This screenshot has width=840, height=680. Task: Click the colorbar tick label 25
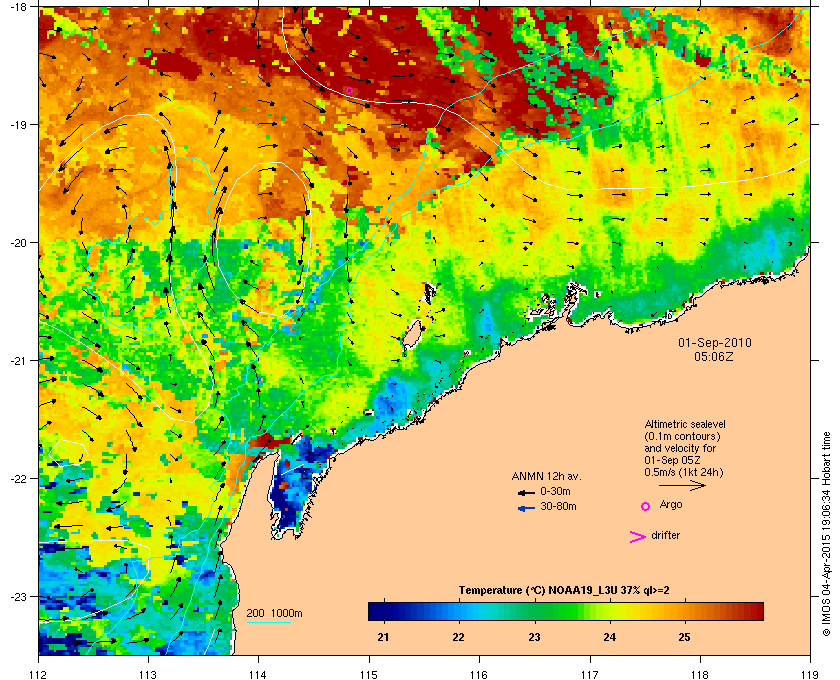pyautogui.click(x=685, y=637)
